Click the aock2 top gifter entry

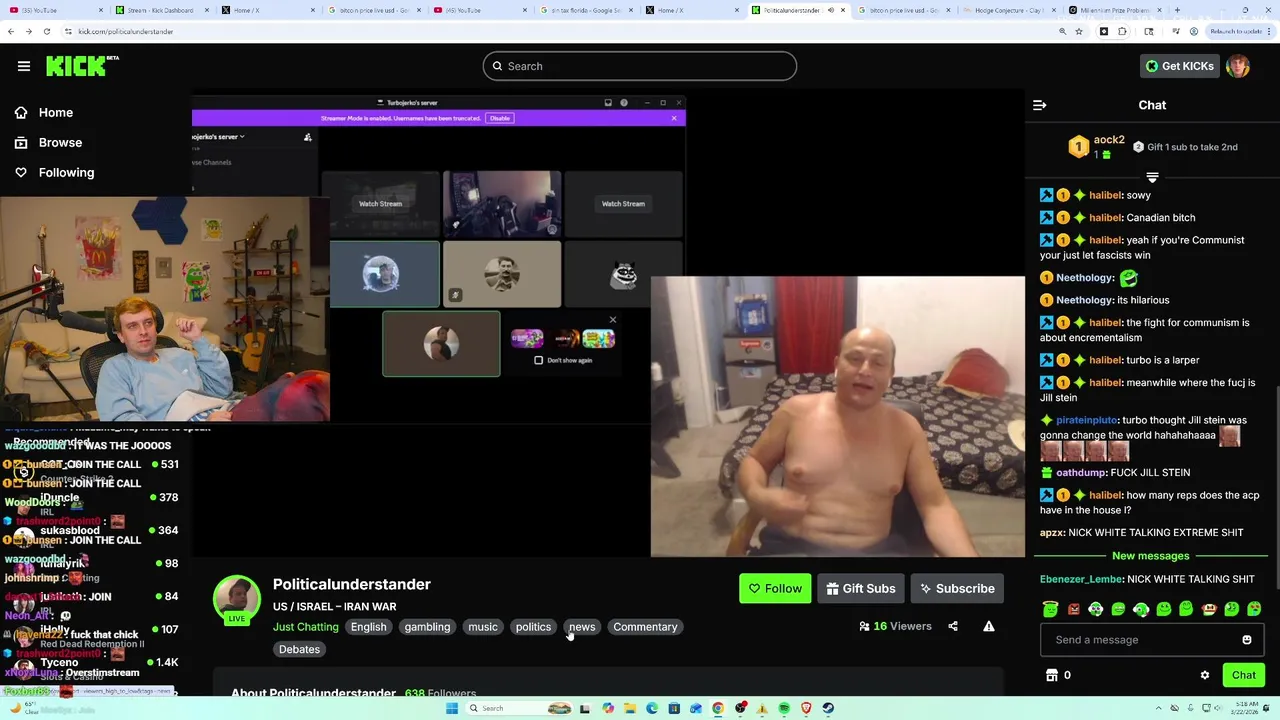coord(1097,147)
